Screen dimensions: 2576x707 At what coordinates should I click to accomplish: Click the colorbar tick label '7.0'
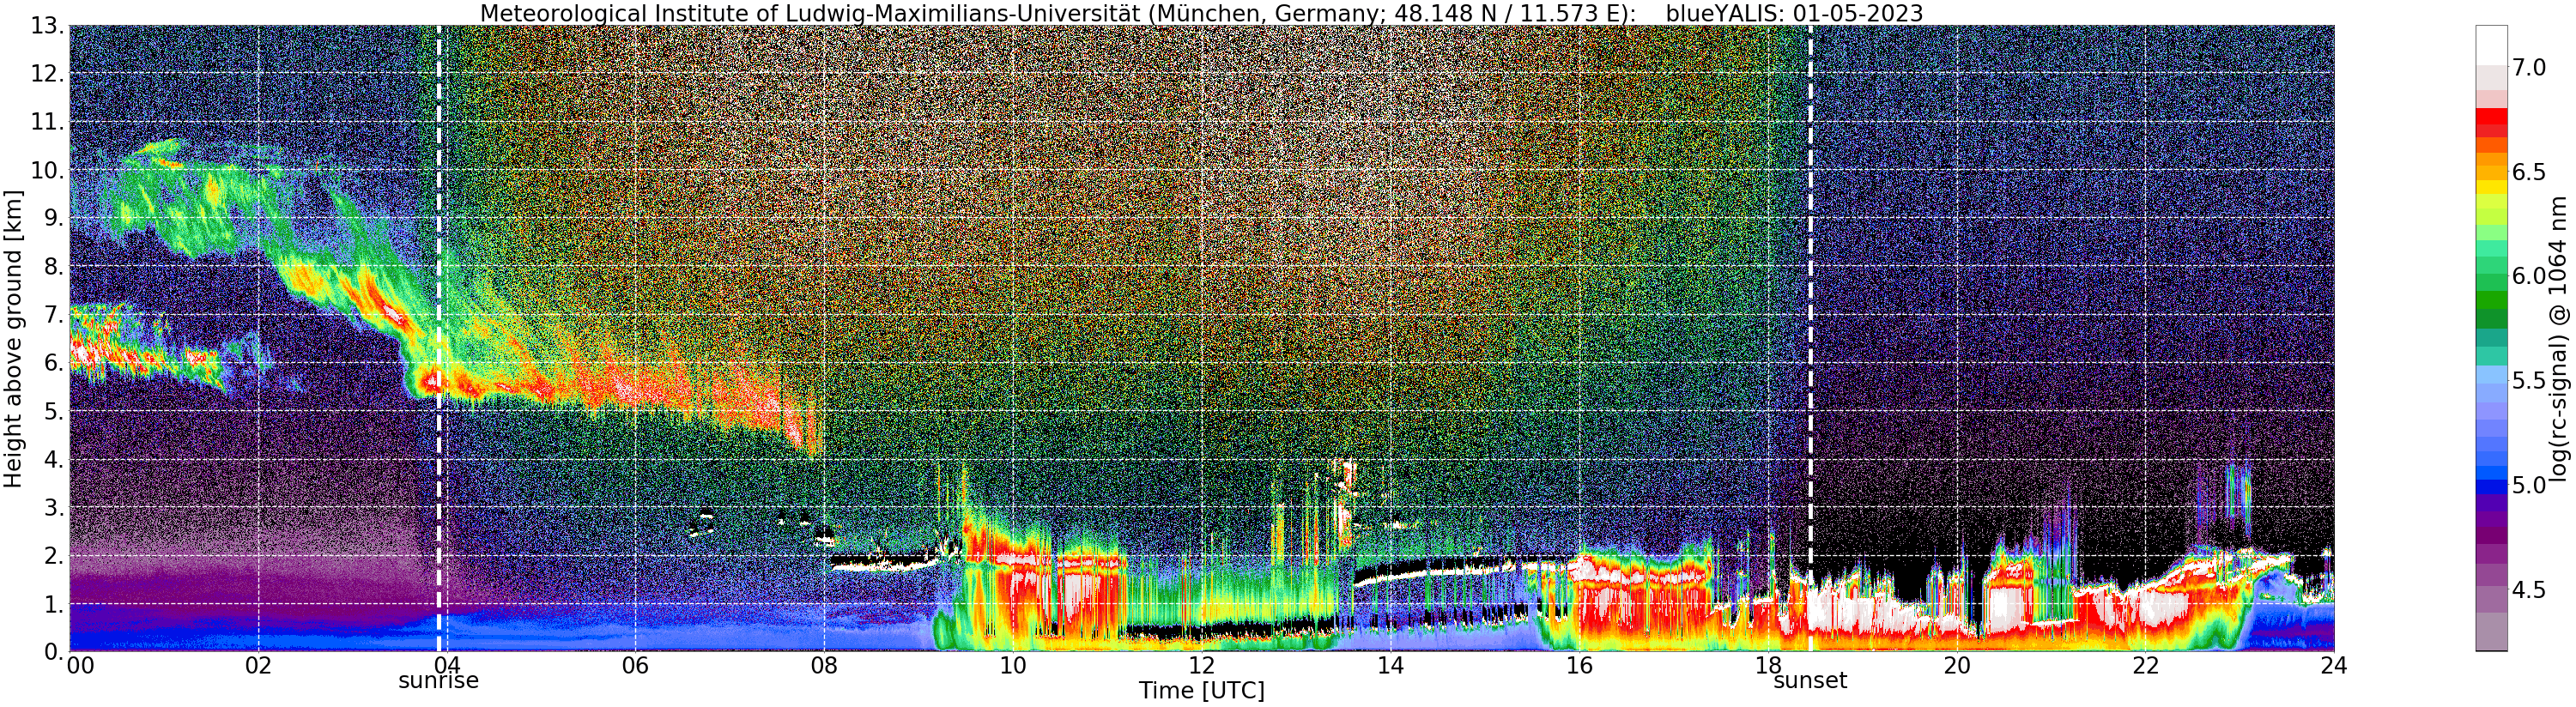coord(2529,67)
